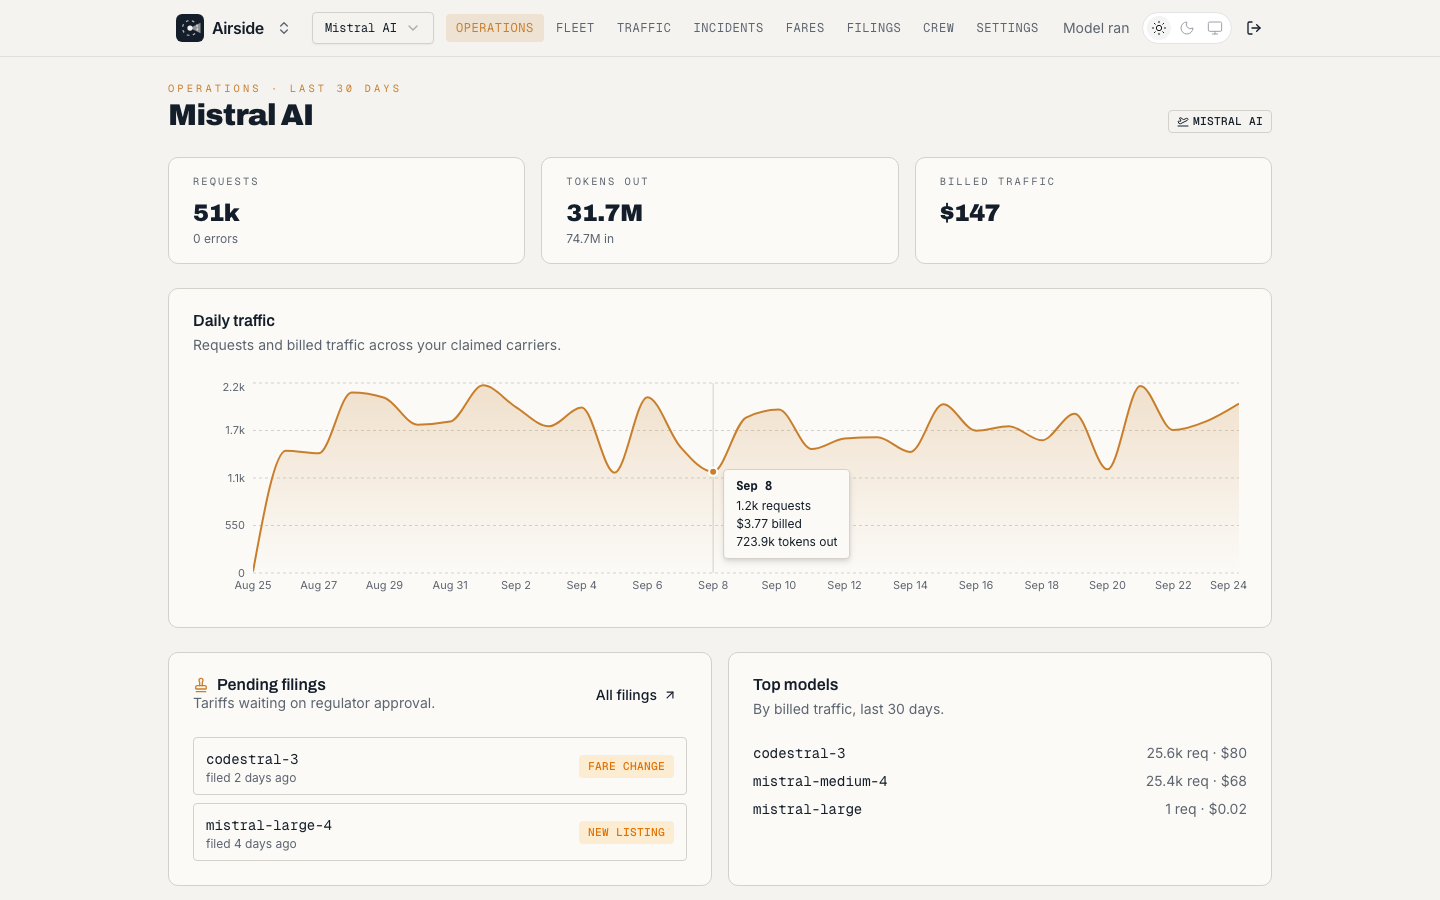Image resolution: width=1440 pixels, height=900 pixels.
Task: Click "723.9k tokens out" in tooltip
Action: (x=787, y=542)
